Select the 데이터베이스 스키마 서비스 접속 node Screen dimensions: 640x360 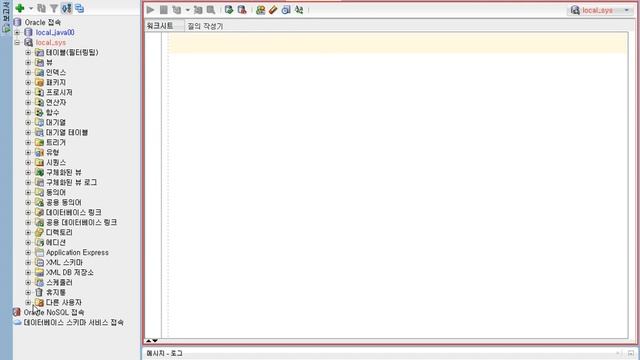click(73, 322)
